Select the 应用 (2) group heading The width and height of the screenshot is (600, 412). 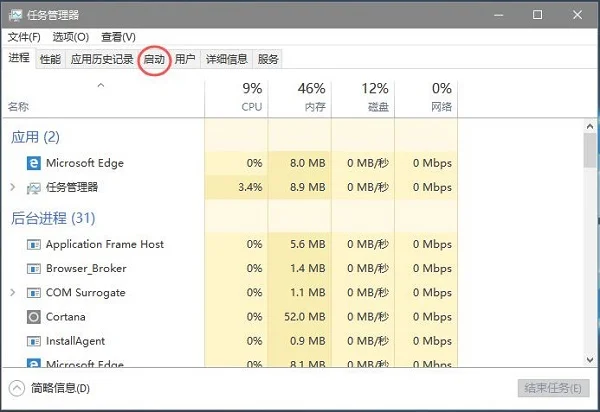click(35, 137)
